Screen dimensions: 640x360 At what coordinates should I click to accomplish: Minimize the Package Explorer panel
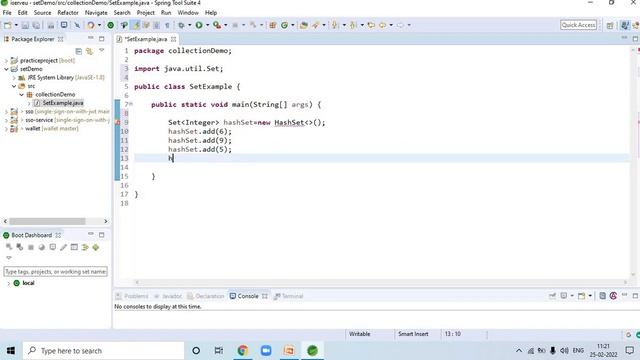91,38
